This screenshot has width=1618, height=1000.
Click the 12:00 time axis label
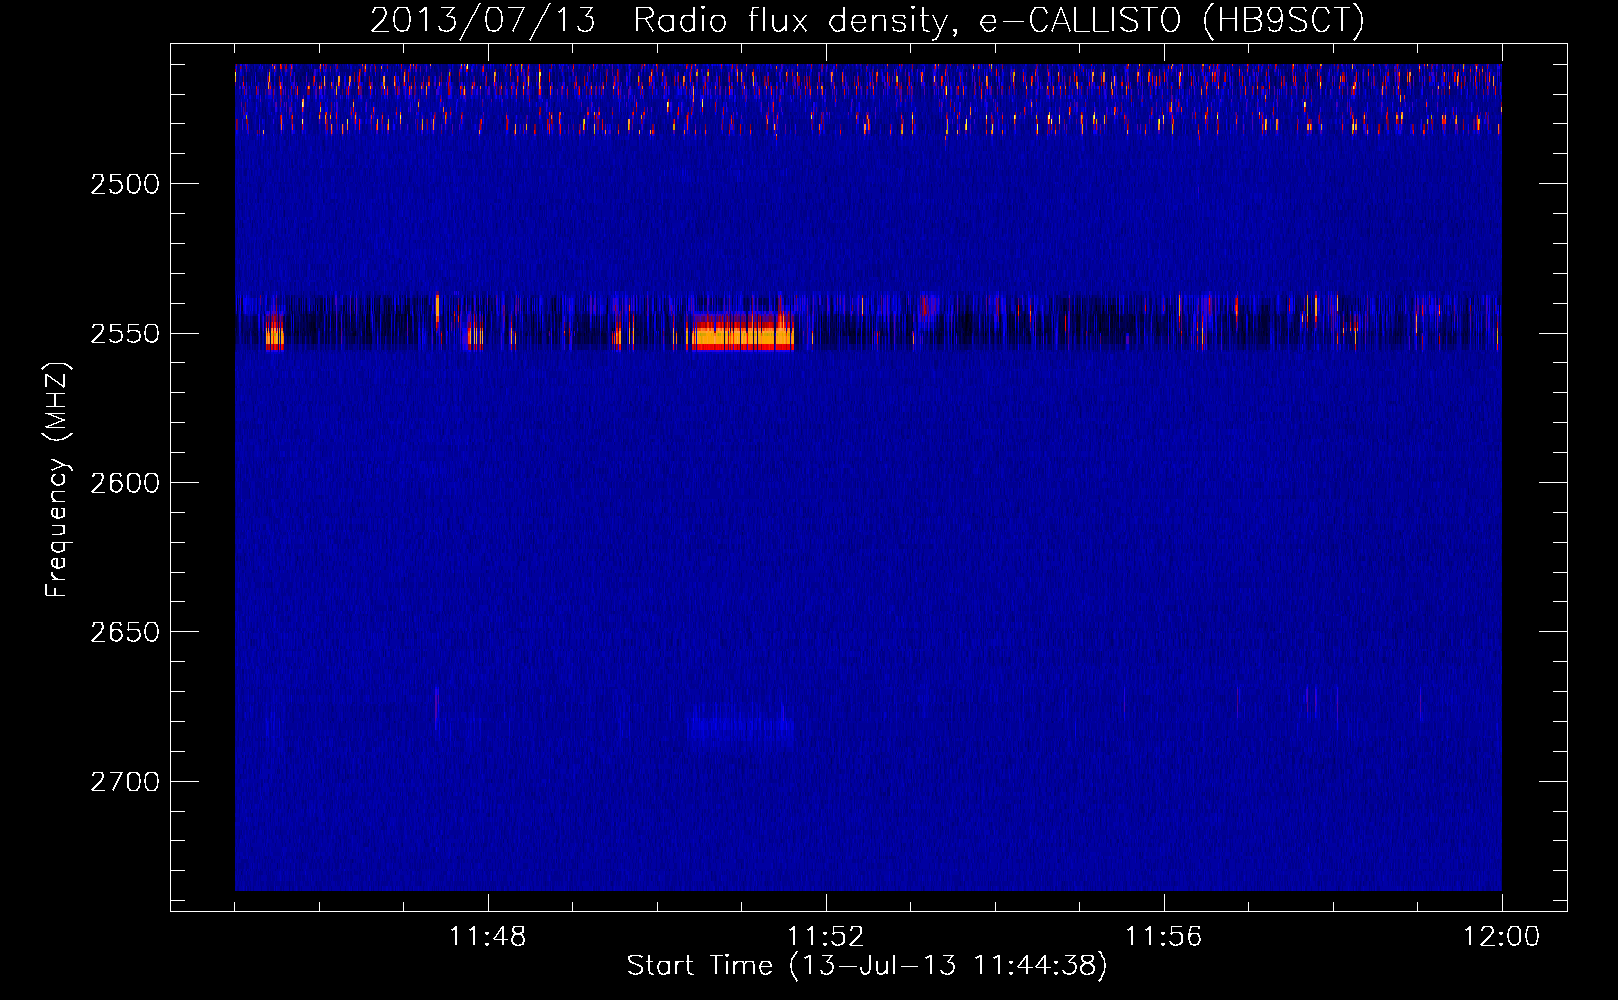1501,937
